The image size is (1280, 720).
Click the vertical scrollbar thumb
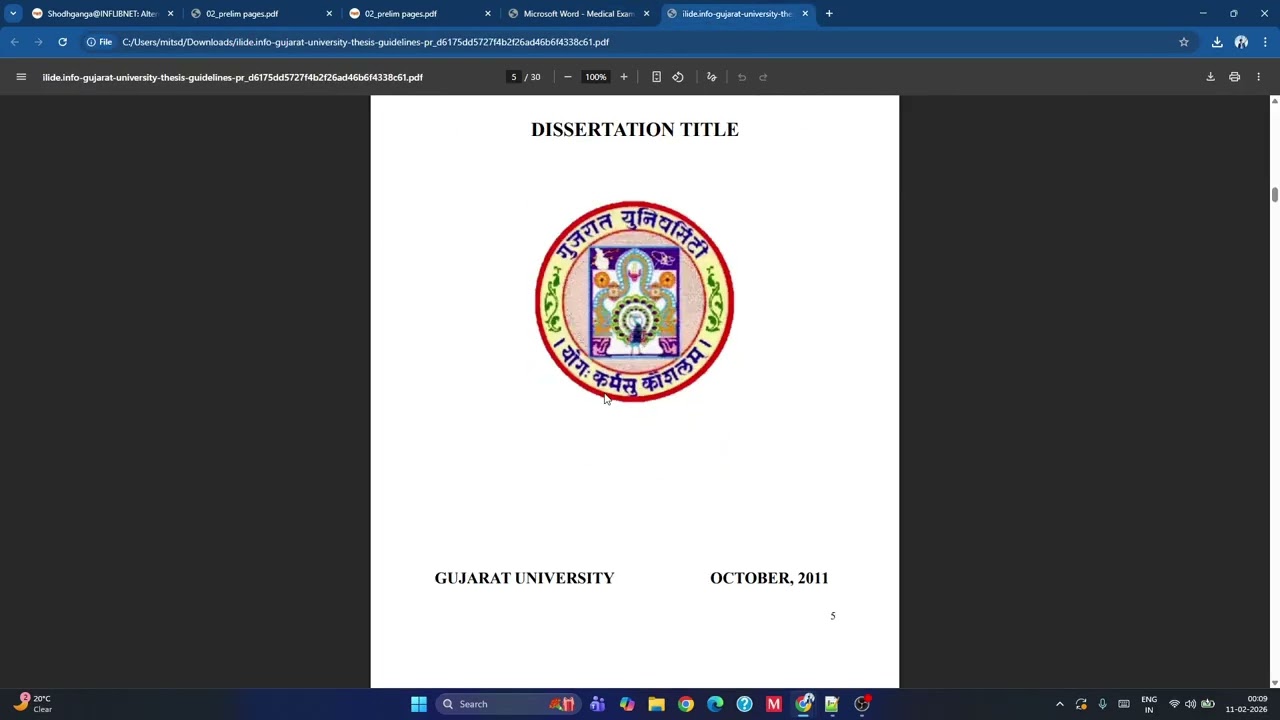(x=1274, y=194)
